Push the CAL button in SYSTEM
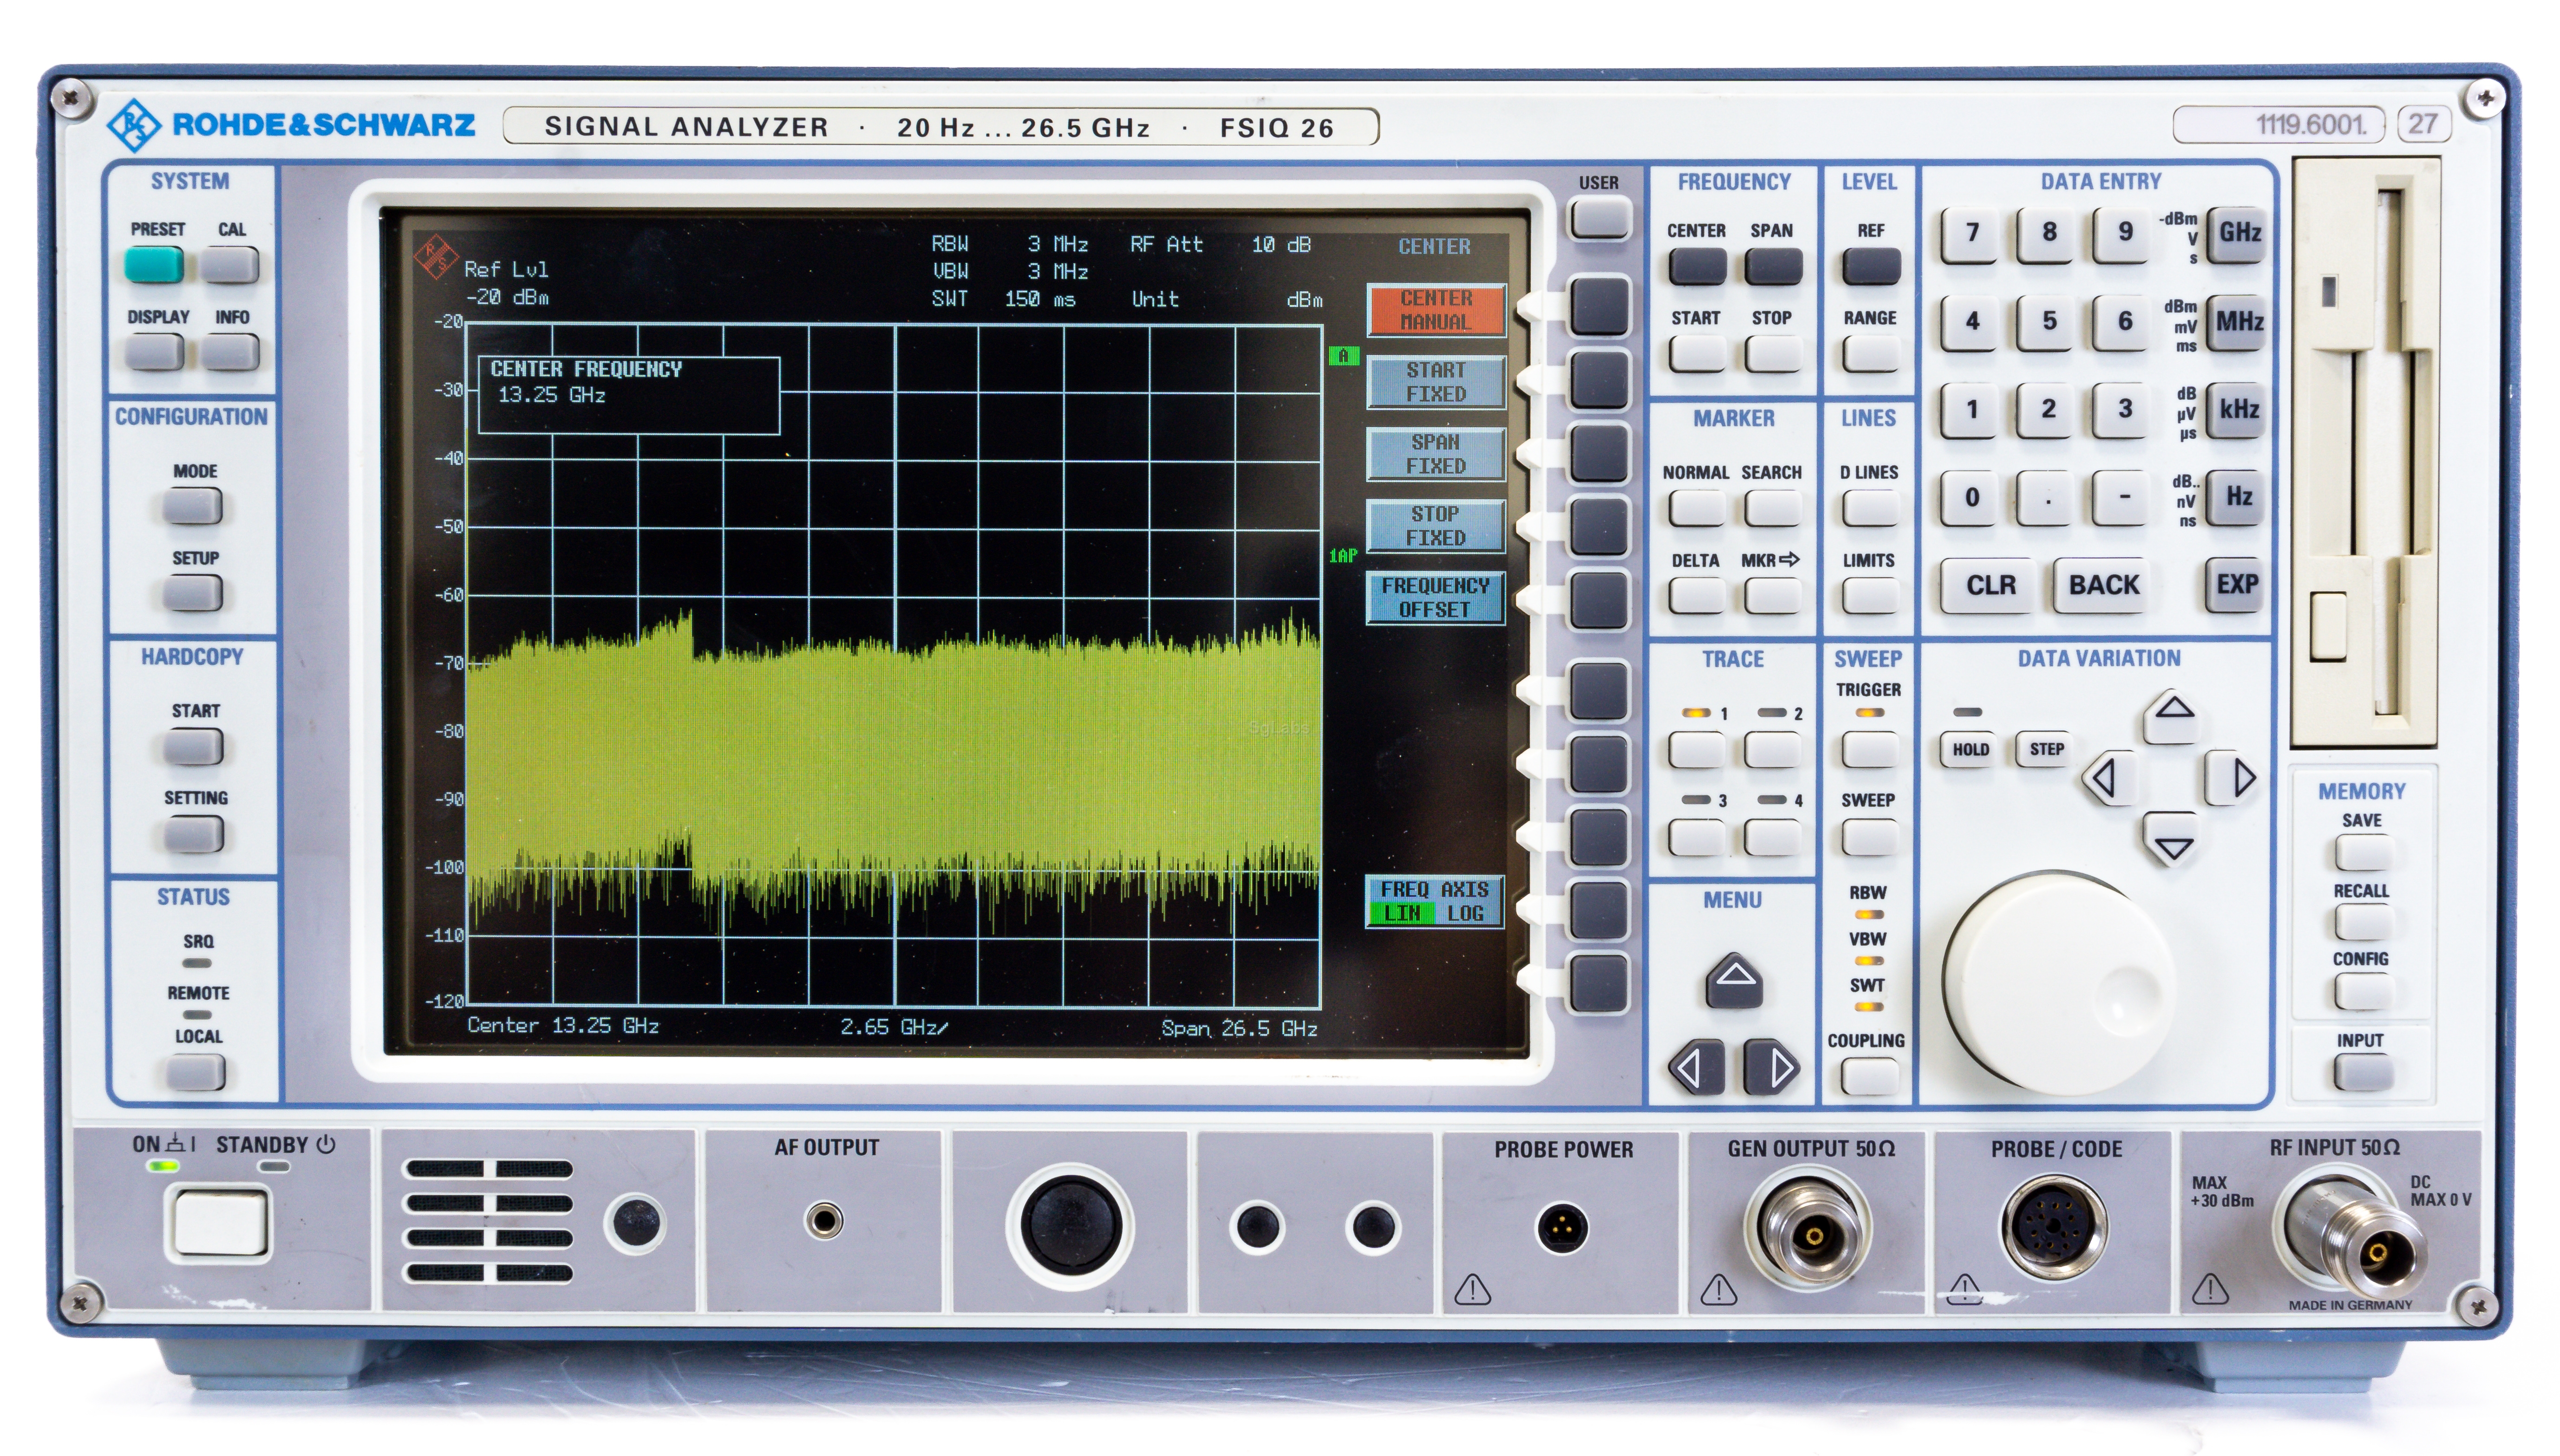Image resolution: width=2560 pixels, height=1456 pixels. (229, 266)
